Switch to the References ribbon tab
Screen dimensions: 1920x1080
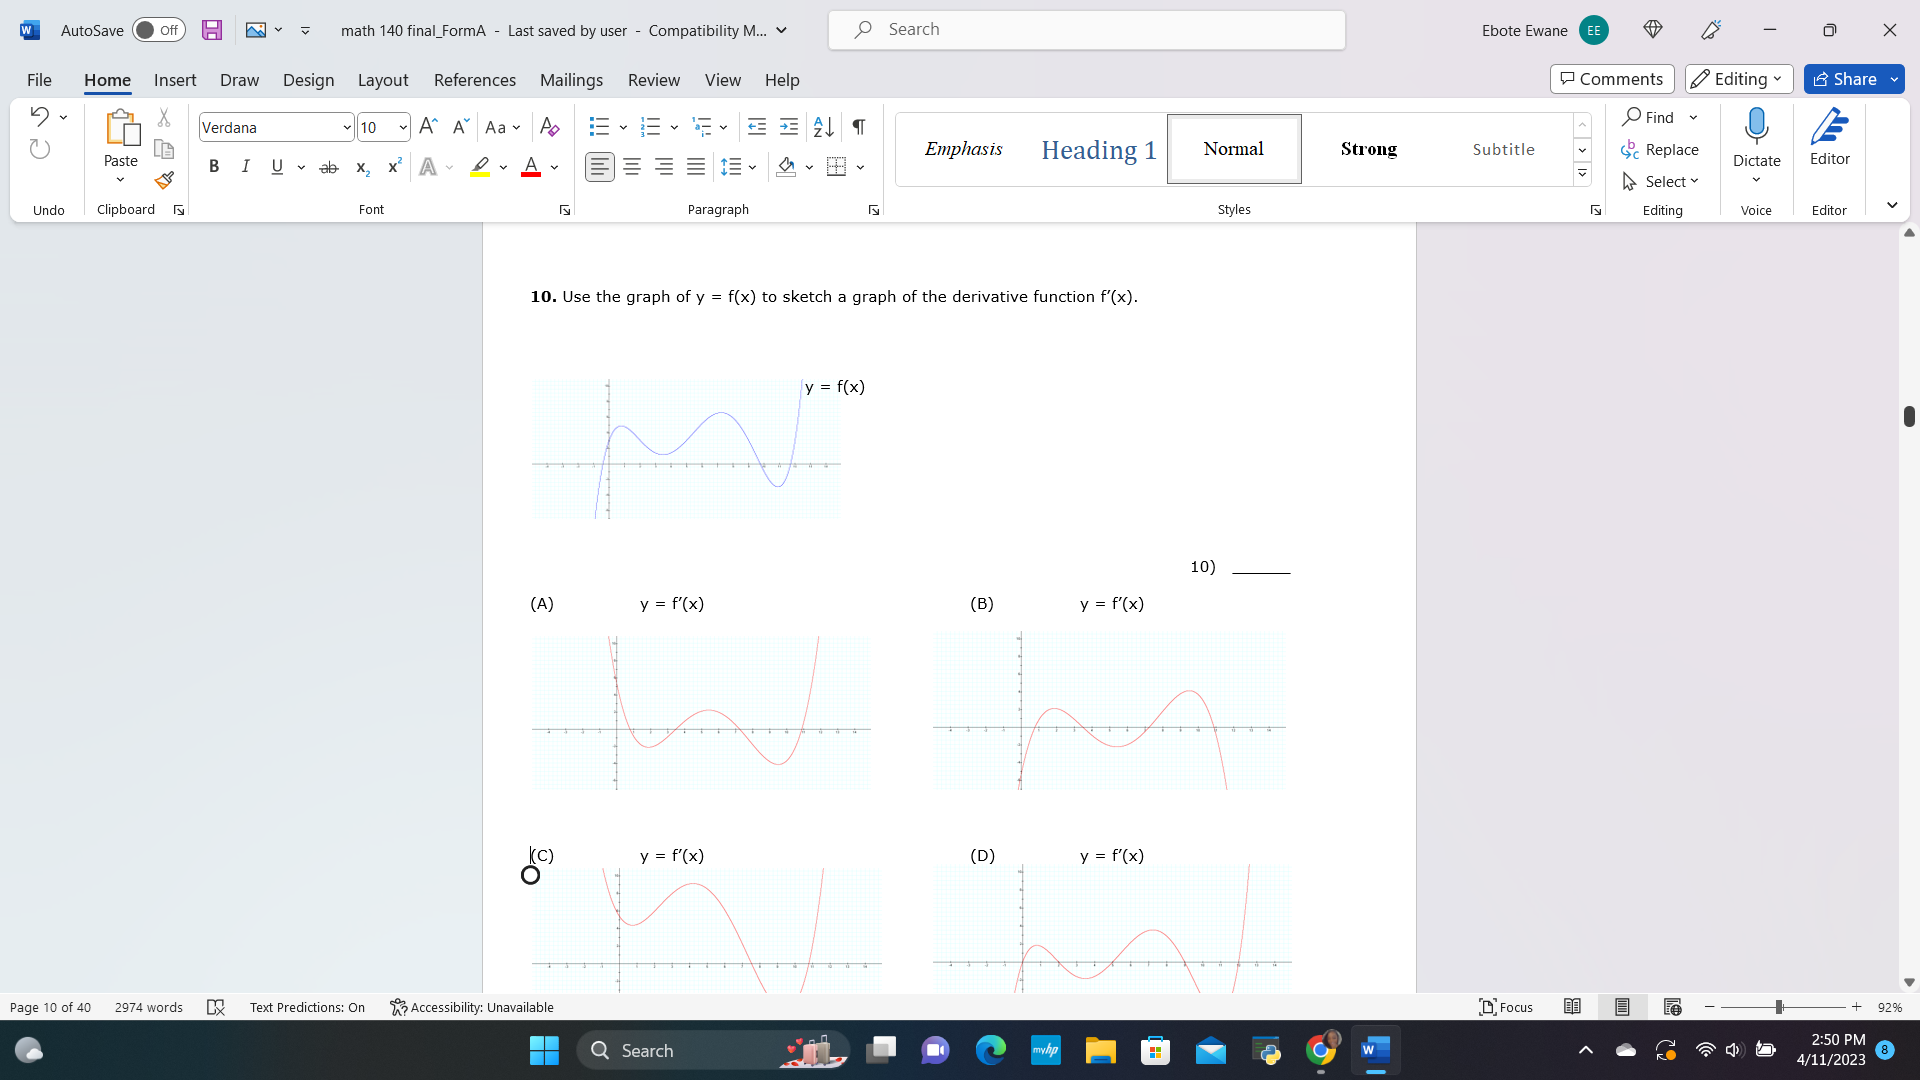pyautogui.click(x=475, y=80)
